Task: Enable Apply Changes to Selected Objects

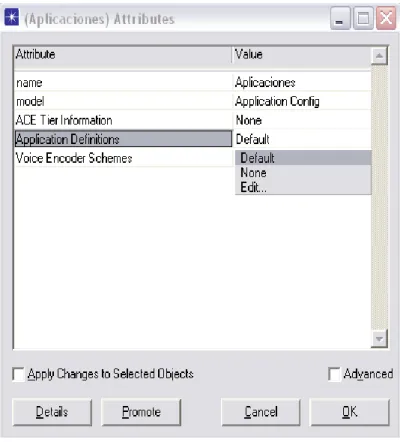Action: [x=18, y=374]
